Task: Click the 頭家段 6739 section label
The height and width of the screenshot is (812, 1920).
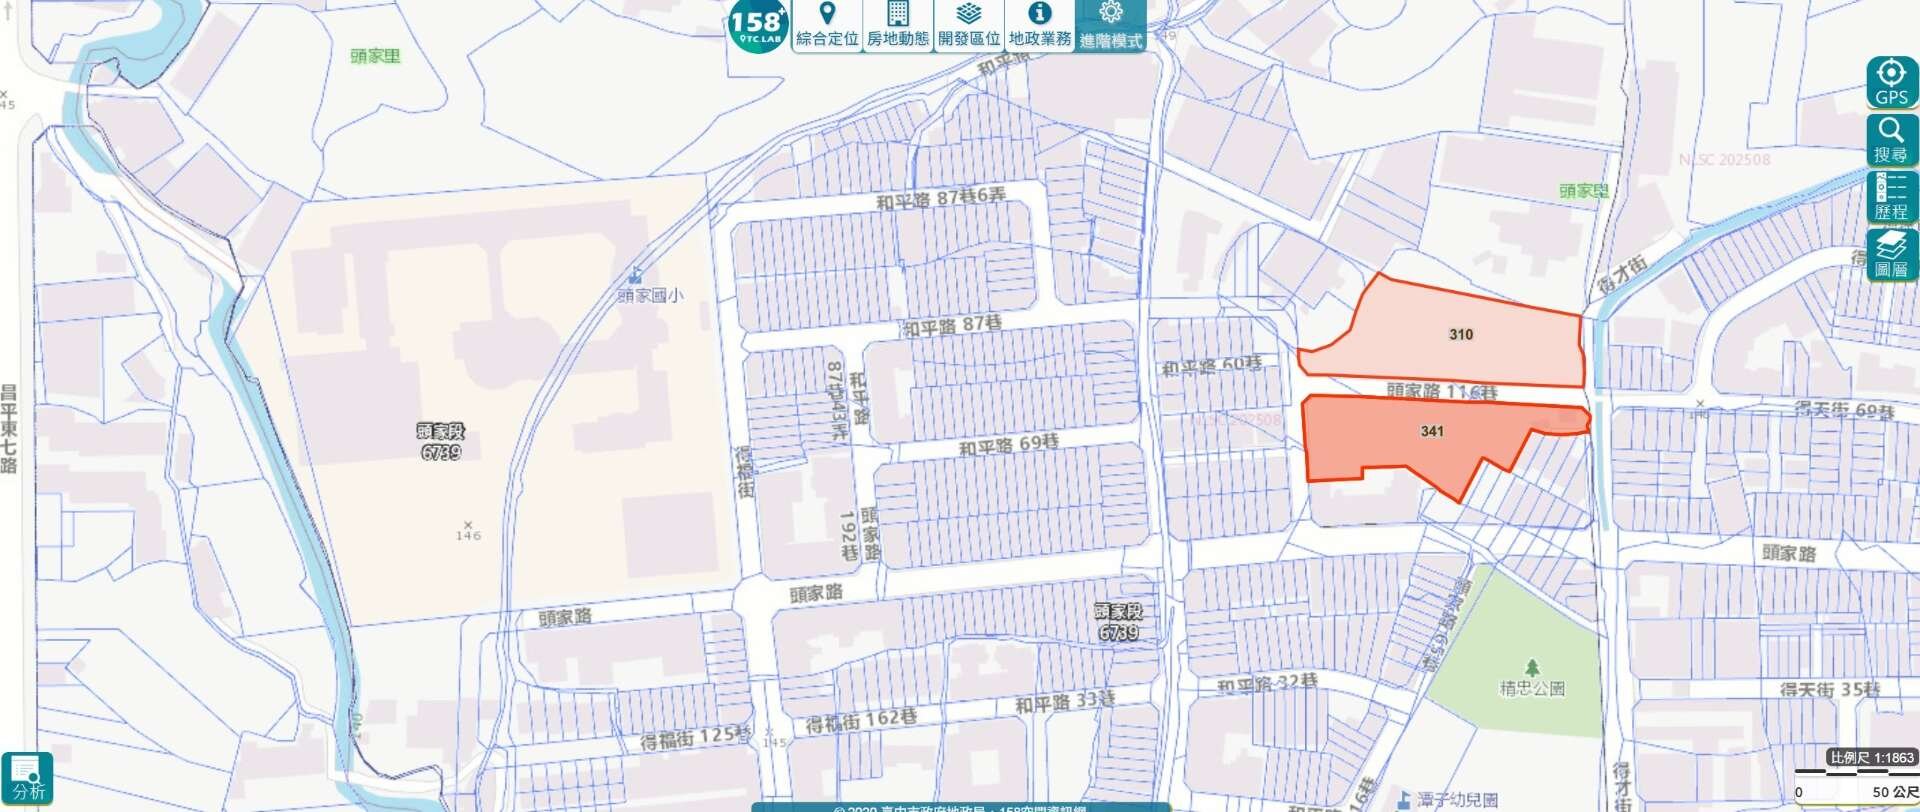Action: (440, 442)
